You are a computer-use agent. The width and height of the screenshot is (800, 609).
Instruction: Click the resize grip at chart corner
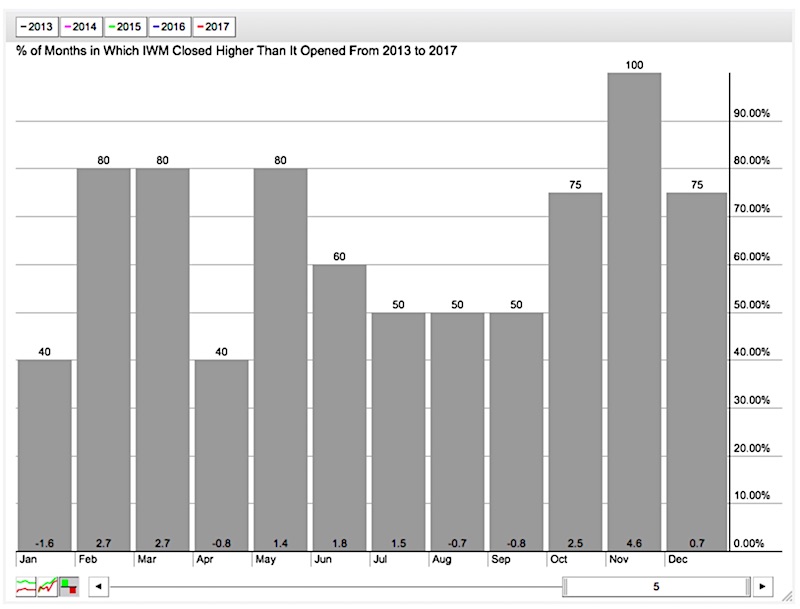coord(787,594)
